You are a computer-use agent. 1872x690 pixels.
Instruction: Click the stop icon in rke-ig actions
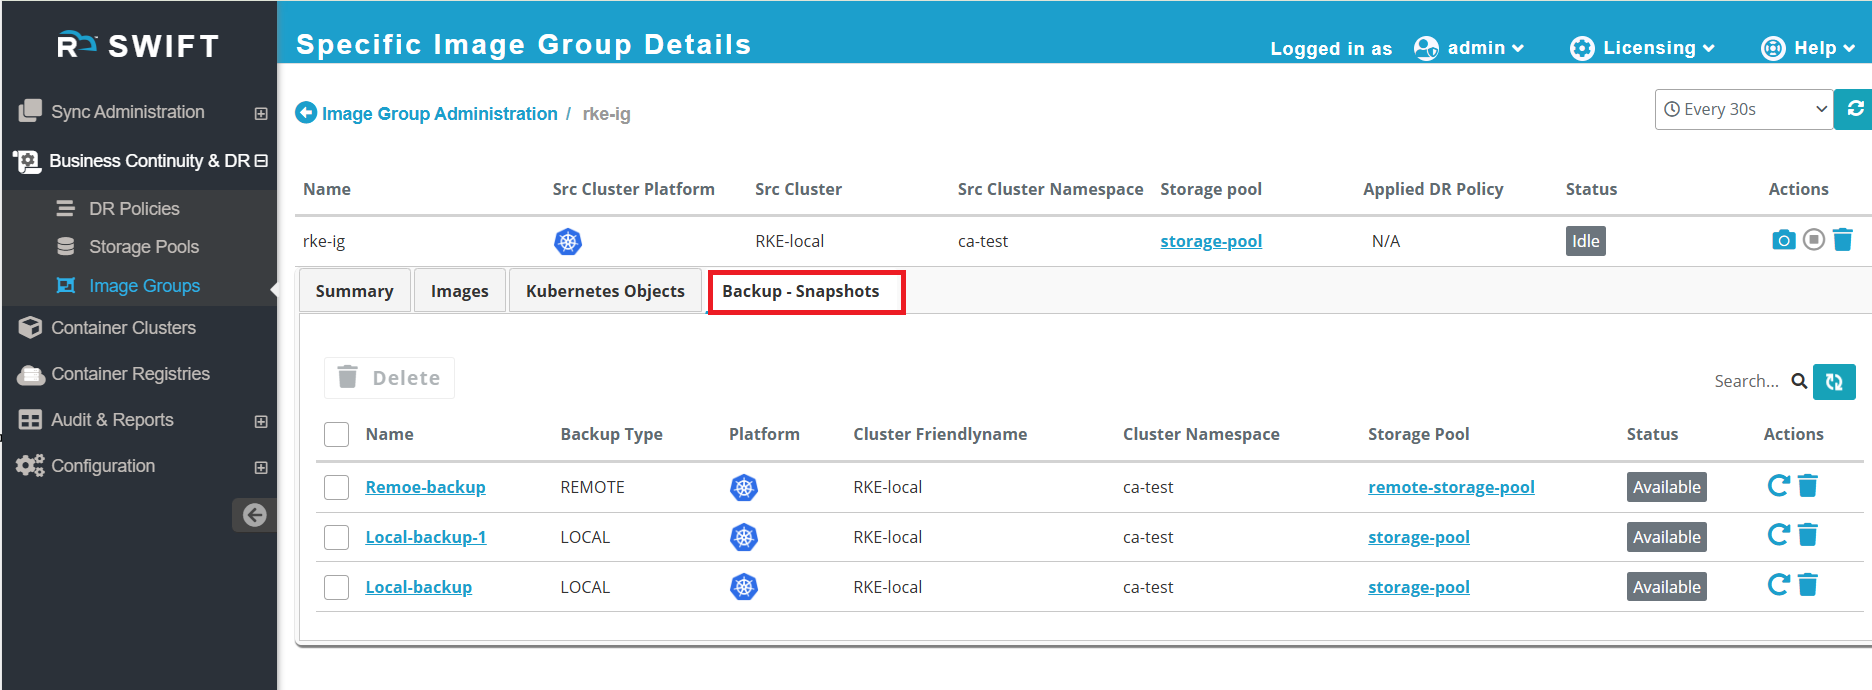[x=1814, y=240]
